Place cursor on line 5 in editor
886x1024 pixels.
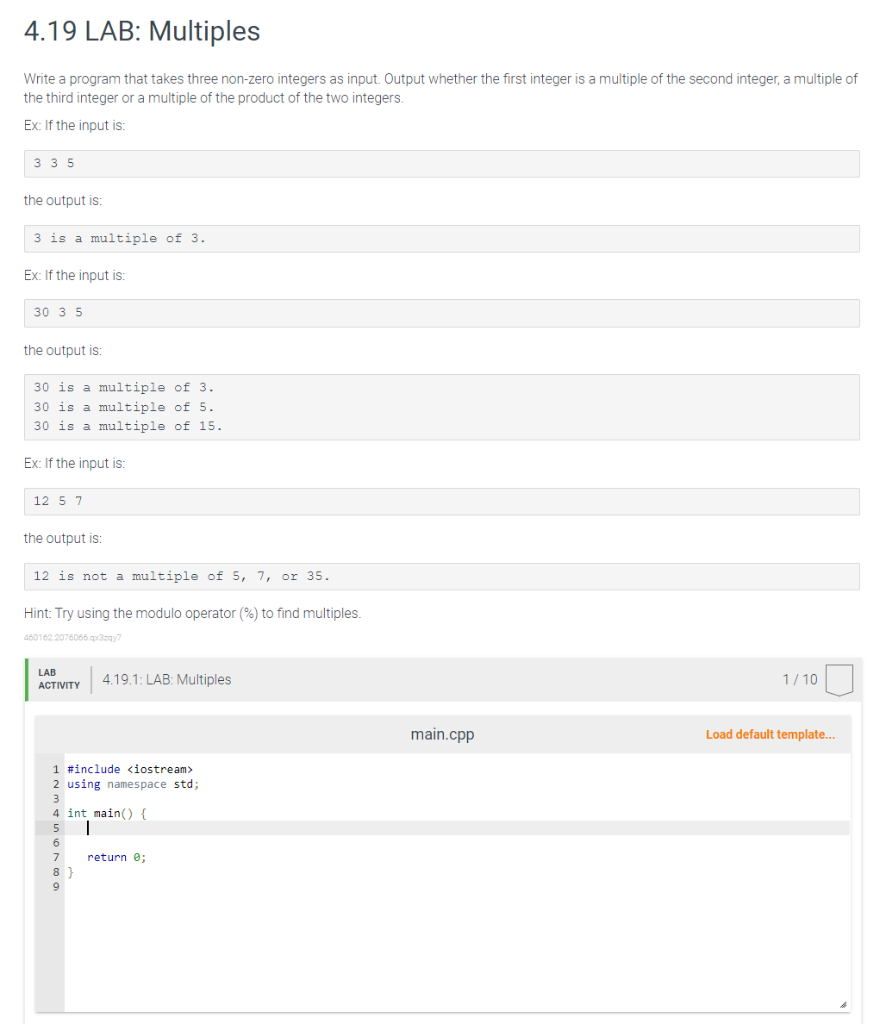click(457, 828)
